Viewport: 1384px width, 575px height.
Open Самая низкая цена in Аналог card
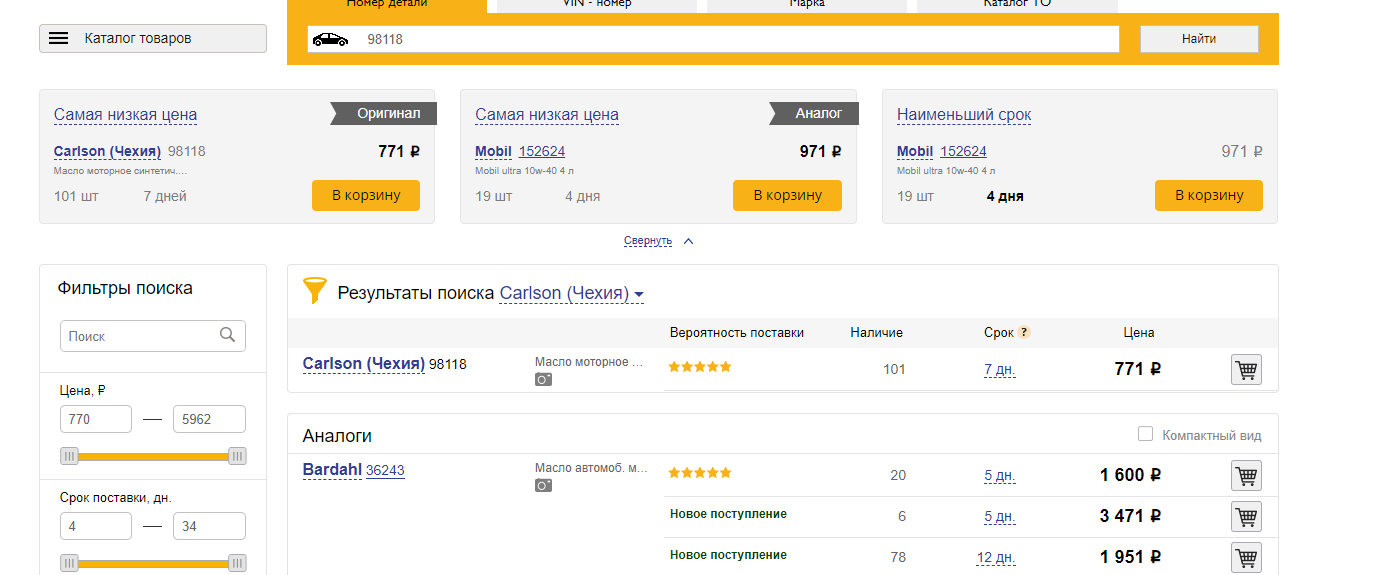(x=547, y=115)
